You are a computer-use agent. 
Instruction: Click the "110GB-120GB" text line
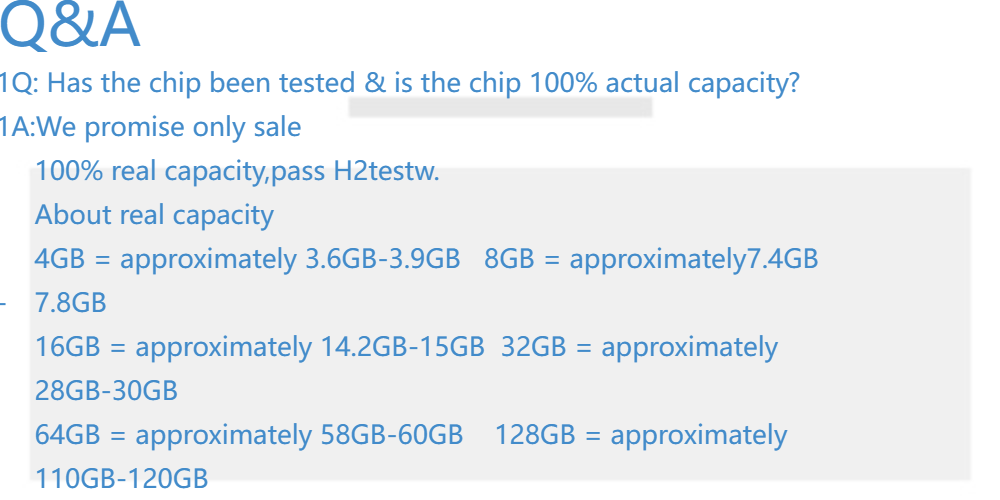121,479
